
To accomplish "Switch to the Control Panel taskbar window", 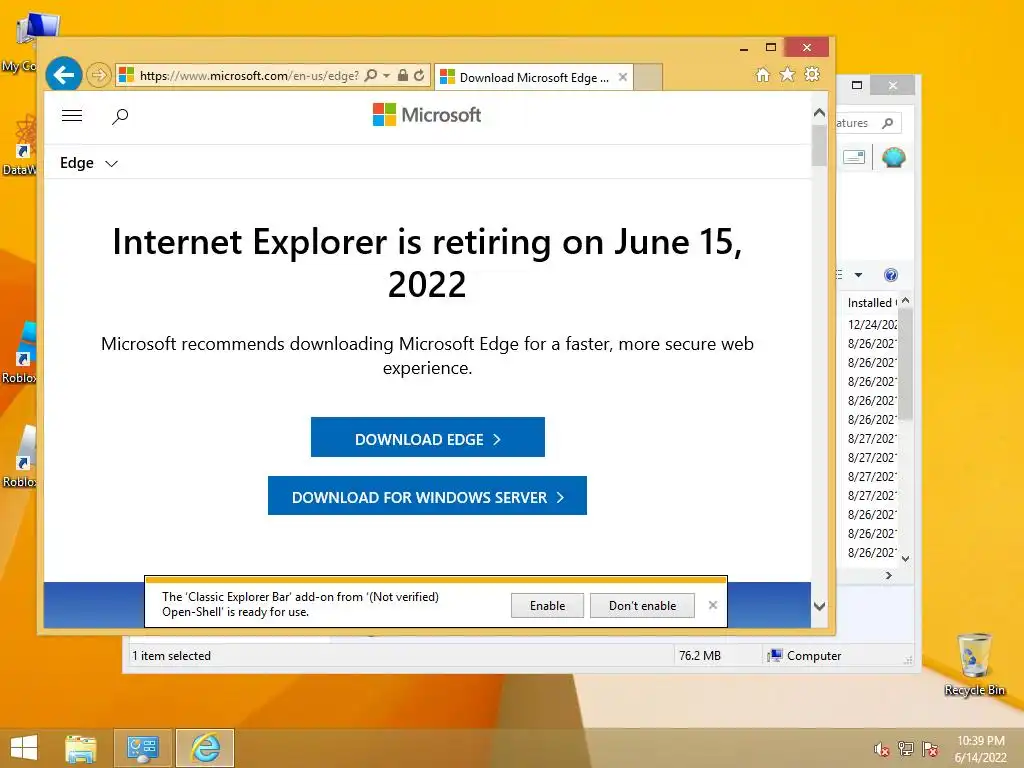I will (x=142, y=748).
